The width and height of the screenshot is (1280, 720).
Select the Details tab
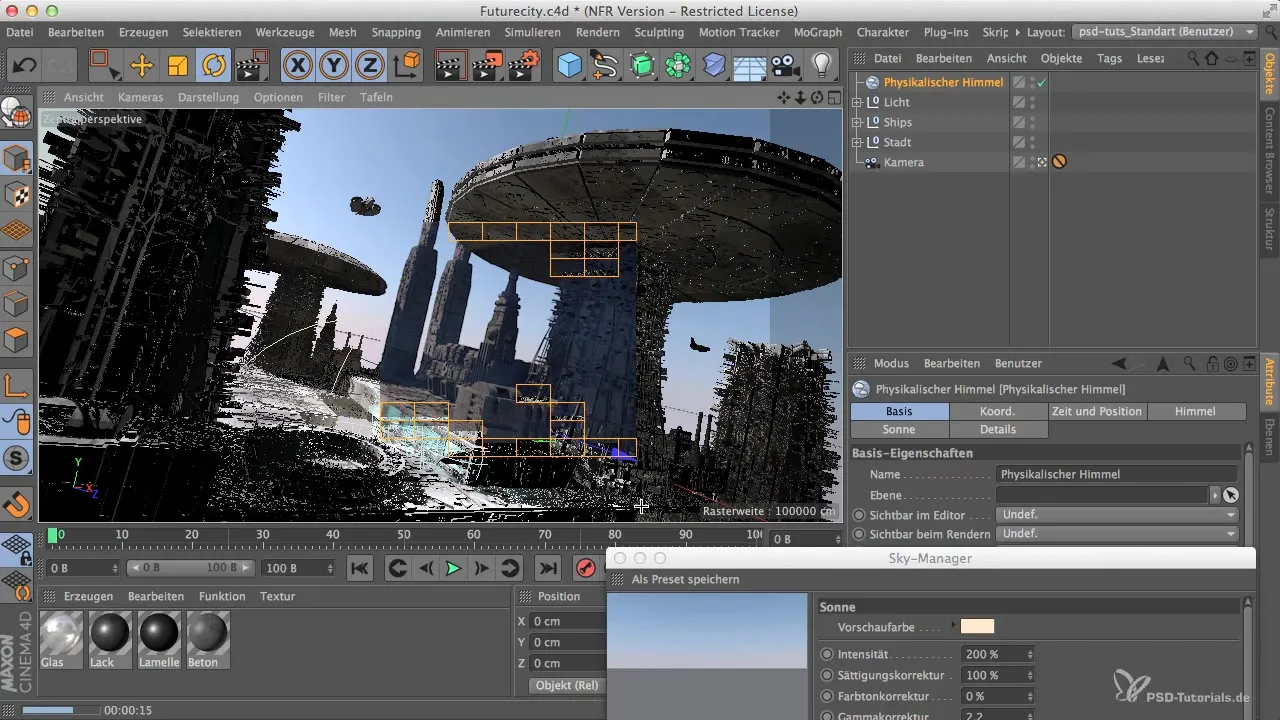coord(998,429)
